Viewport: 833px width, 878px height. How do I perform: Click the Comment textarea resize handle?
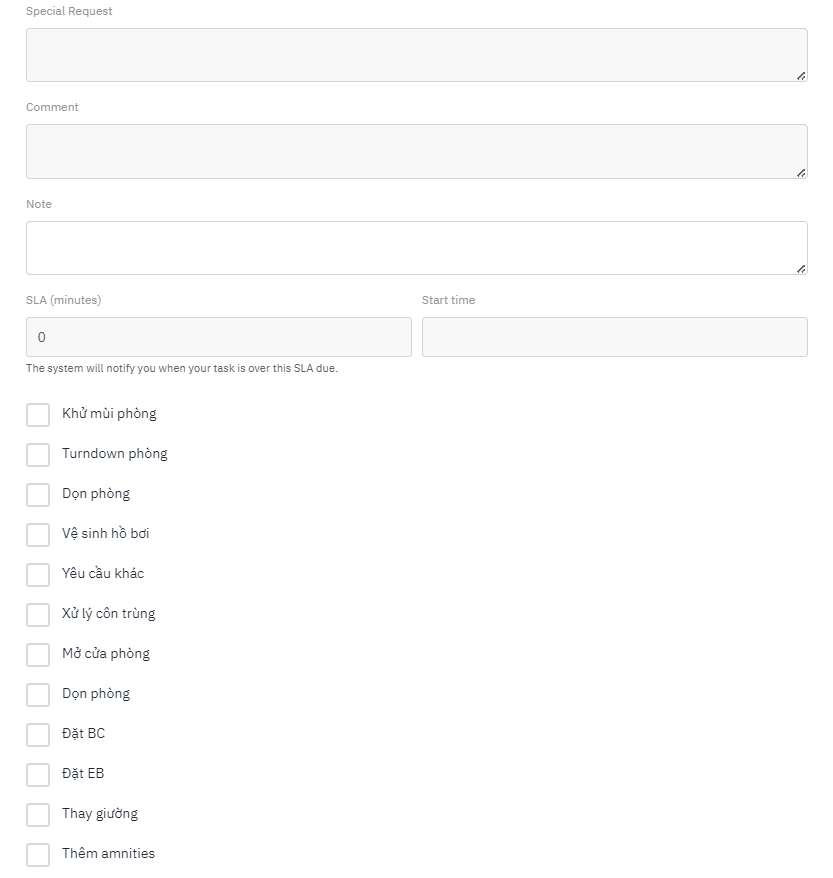[801, 173]
